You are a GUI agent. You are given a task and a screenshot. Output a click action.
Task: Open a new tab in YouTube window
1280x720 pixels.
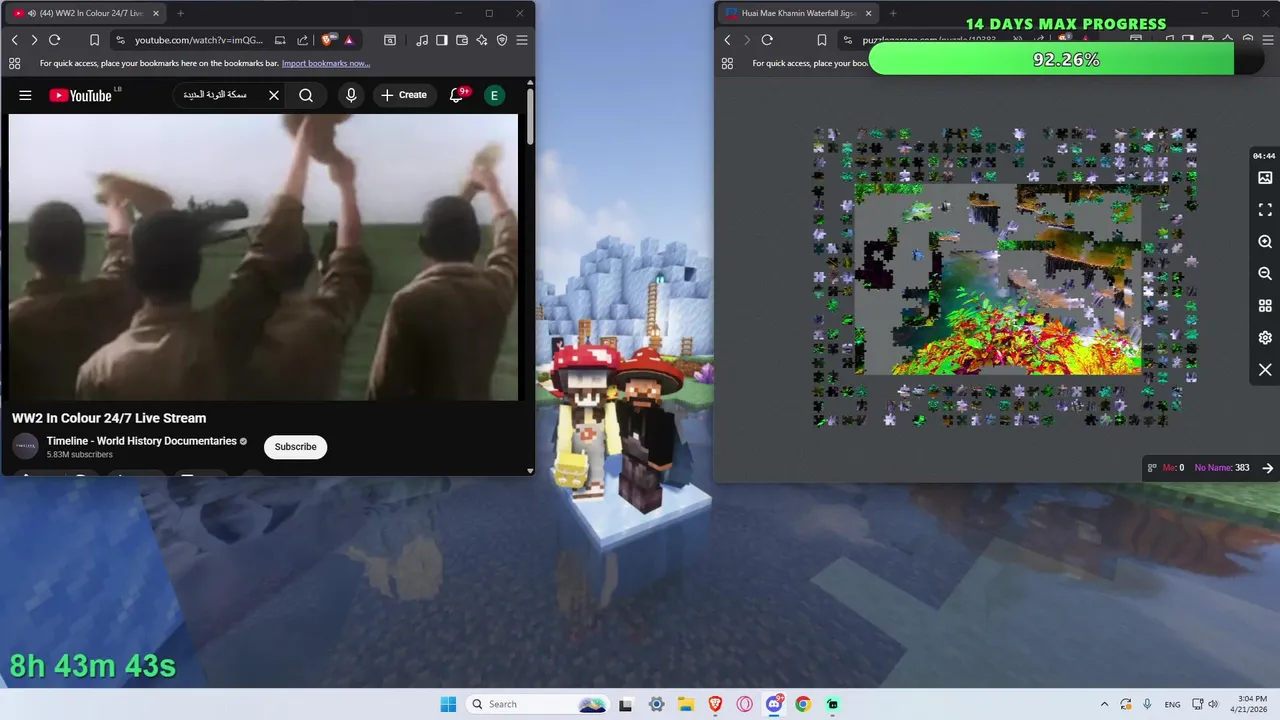point(180,13)
